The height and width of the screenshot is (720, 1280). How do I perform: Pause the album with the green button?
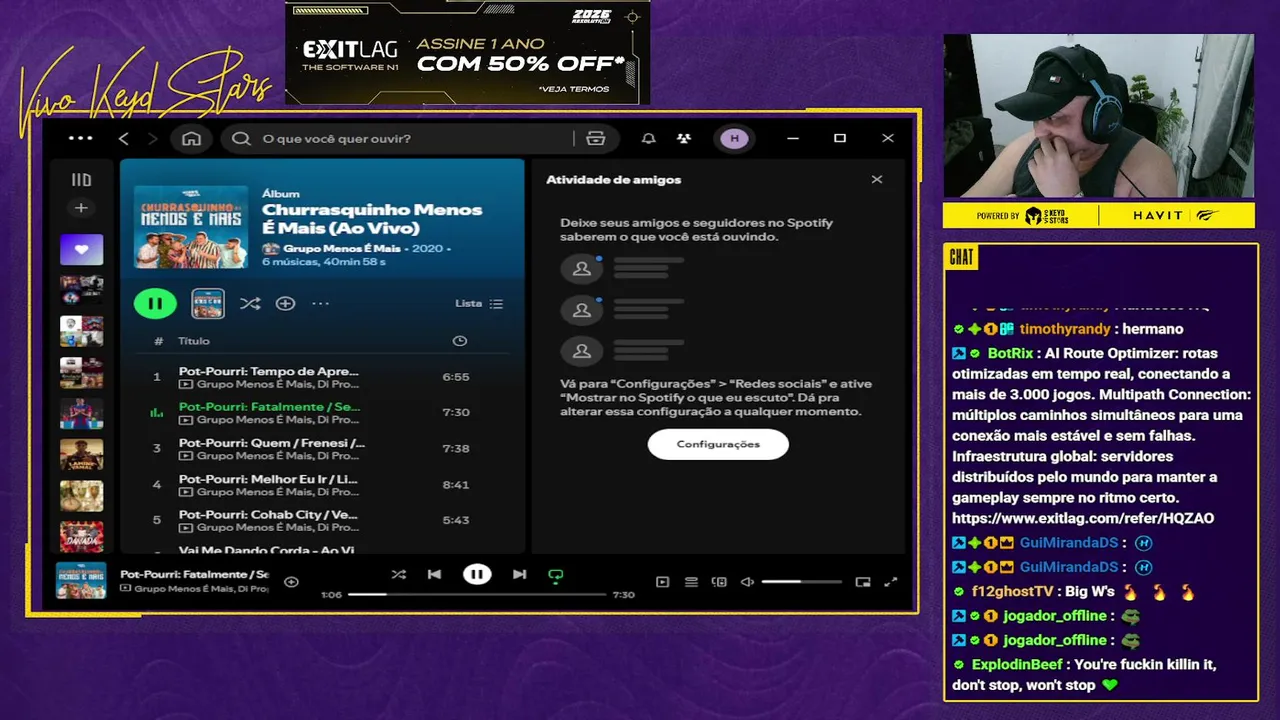coord(155,303)
